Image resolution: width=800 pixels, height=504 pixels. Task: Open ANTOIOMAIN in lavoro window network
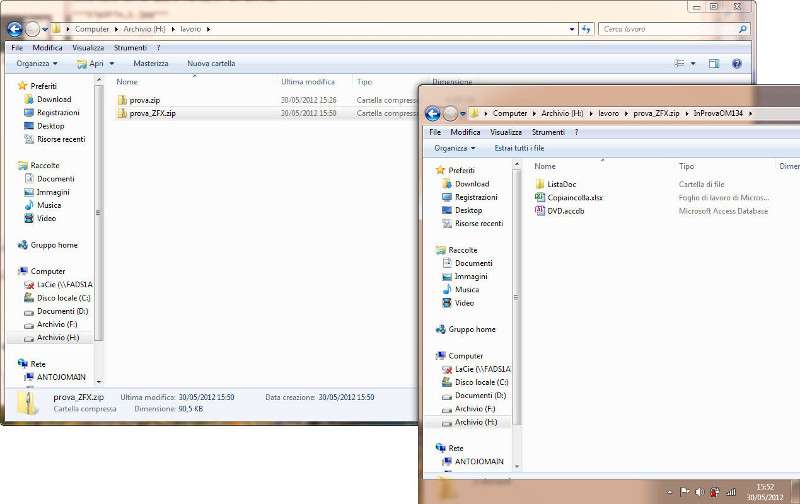(55, 377)
